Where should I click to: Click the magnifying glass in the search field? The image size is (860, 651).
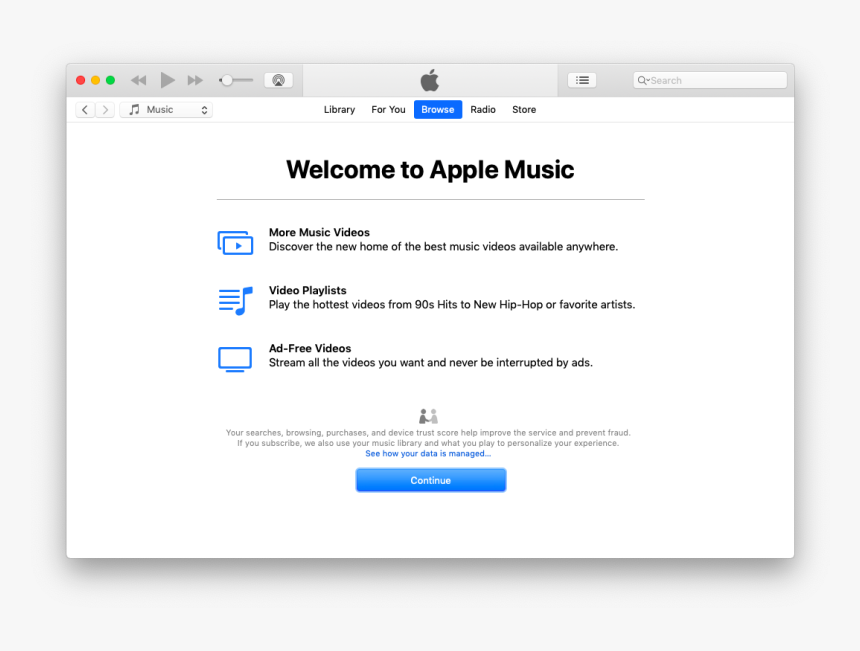[641, 79]
